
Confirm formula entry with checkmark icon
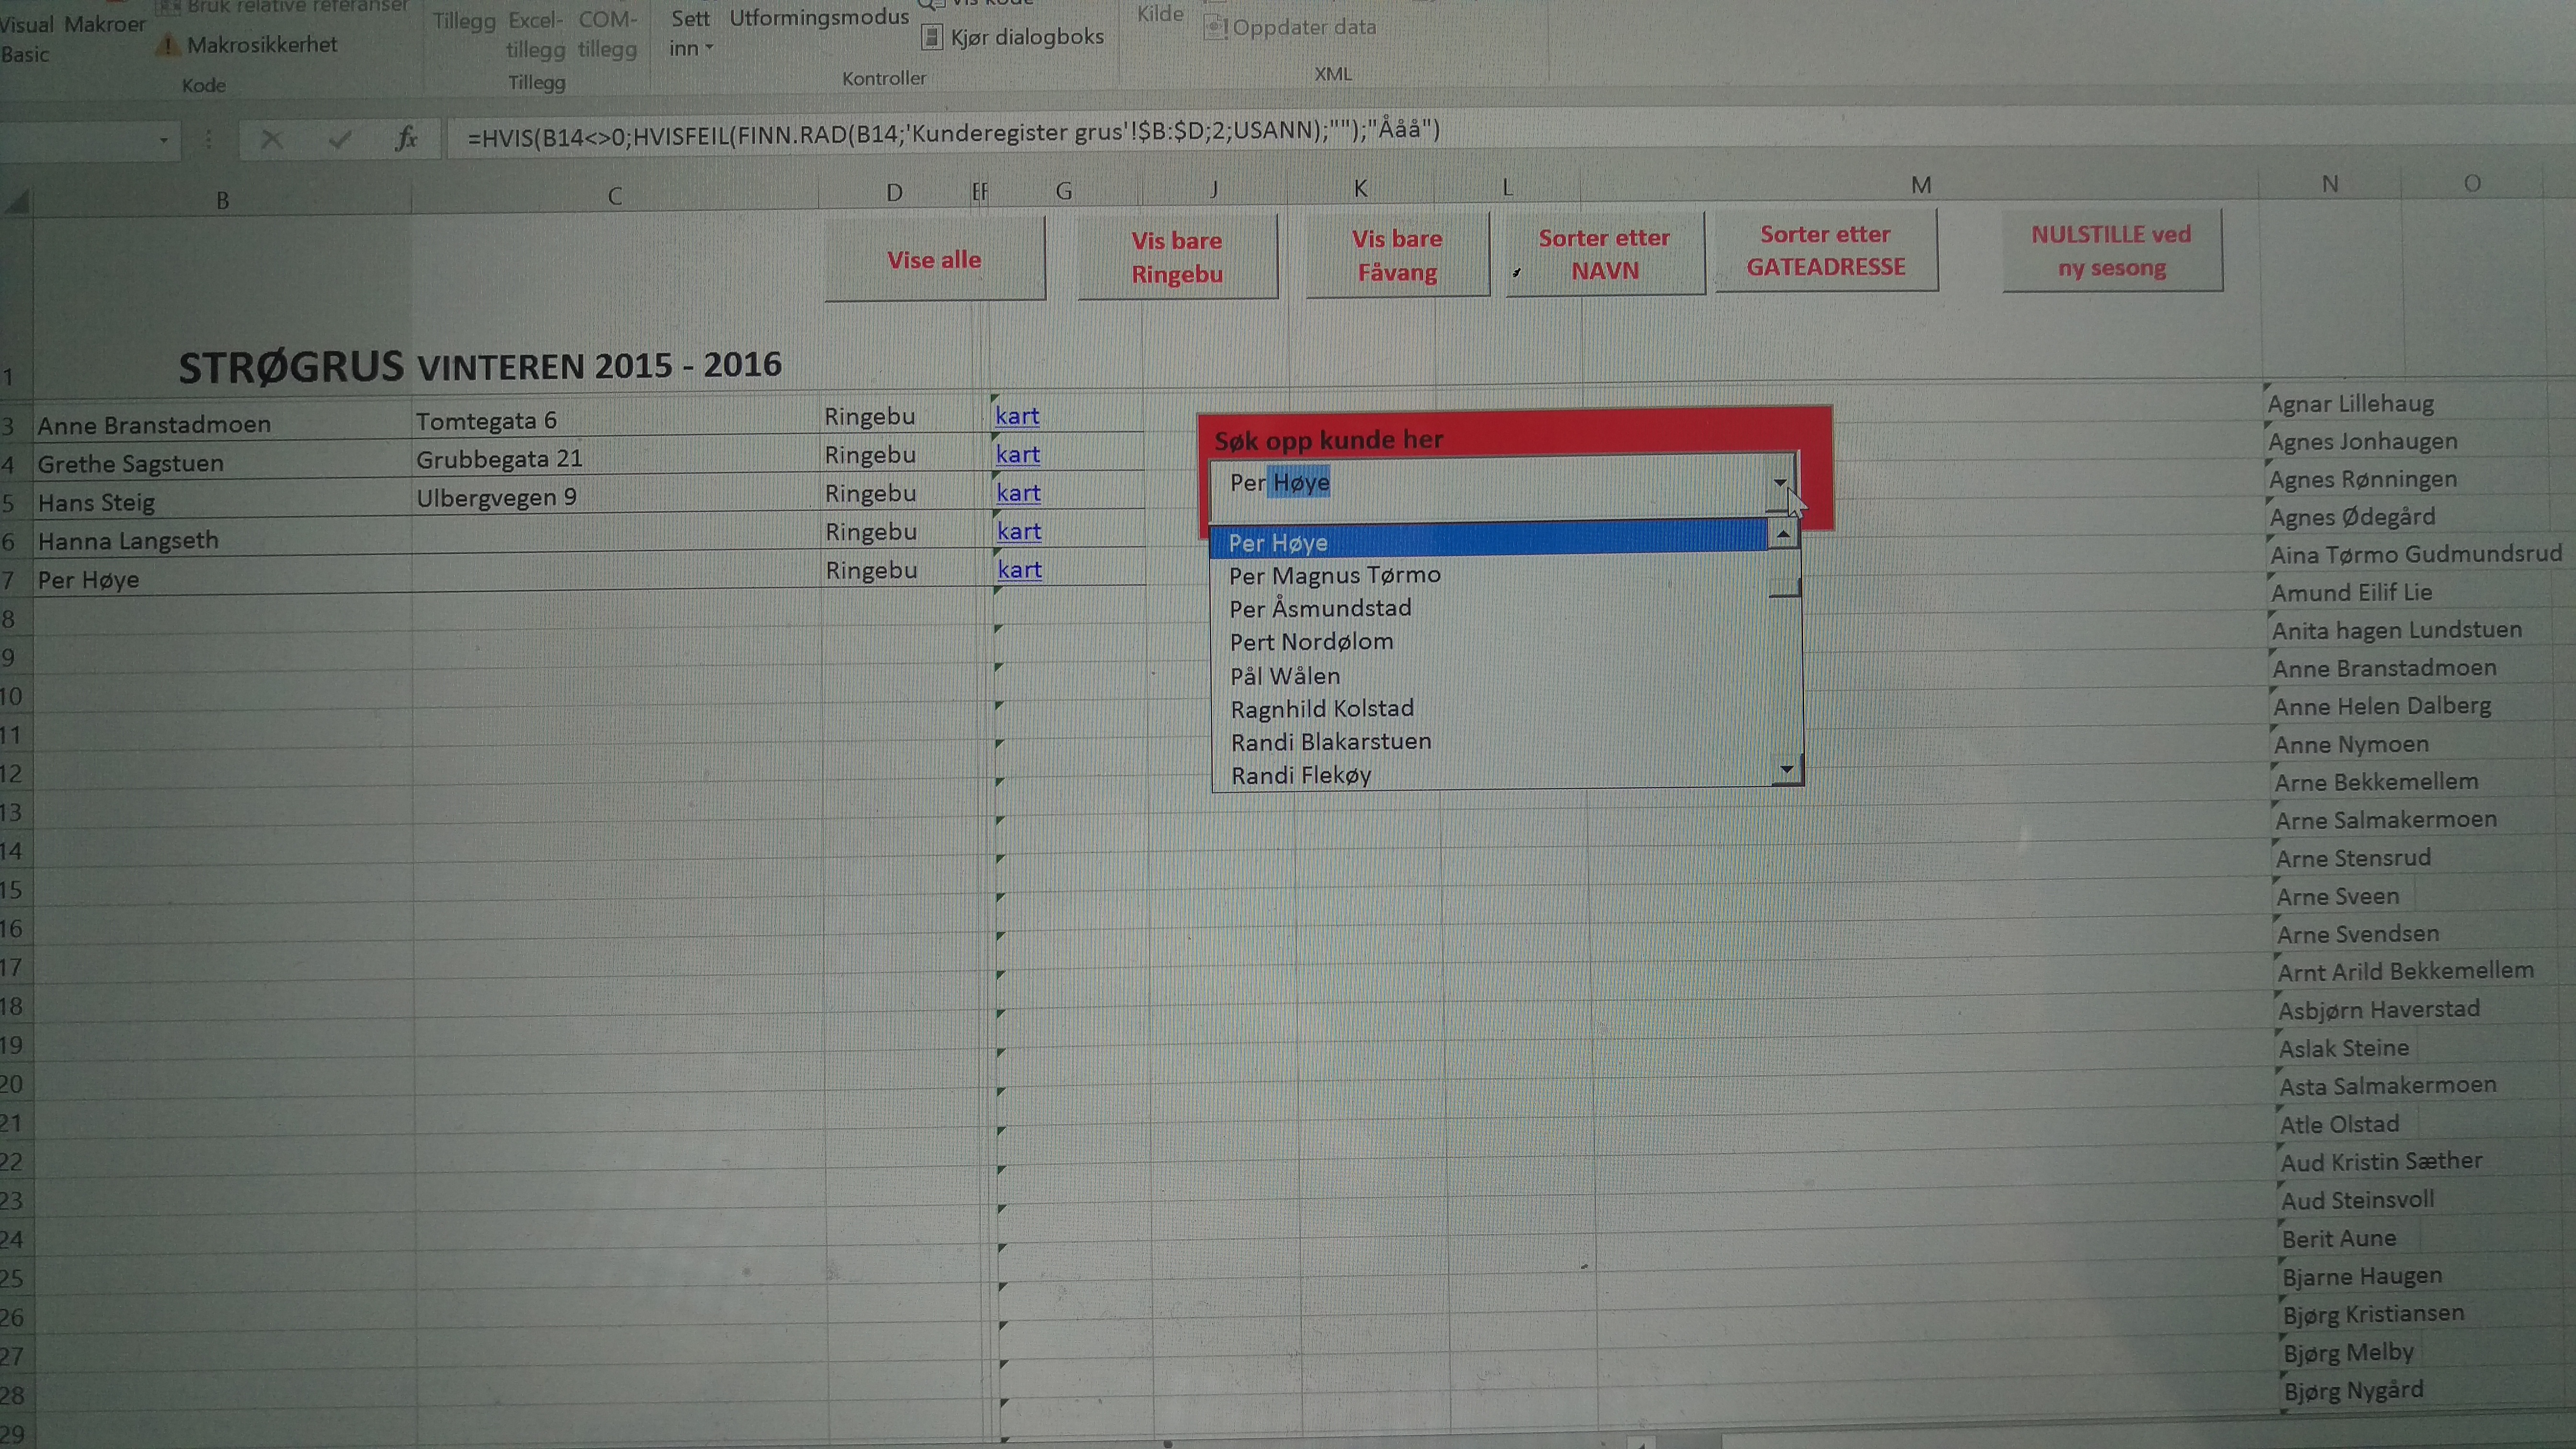[340, 140]
